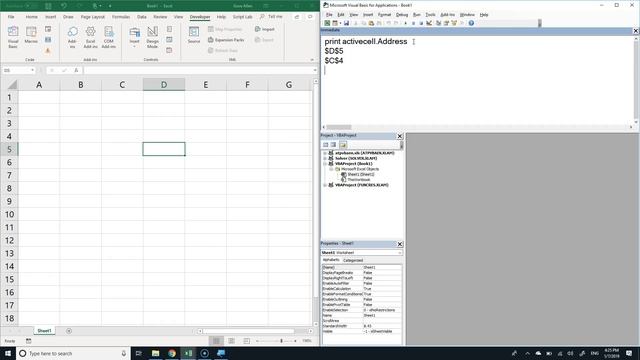Click Paste icon in VBA toolbar
Image resolution: width=640 pixels, height=360 pixels.
[x=371, y=23]
